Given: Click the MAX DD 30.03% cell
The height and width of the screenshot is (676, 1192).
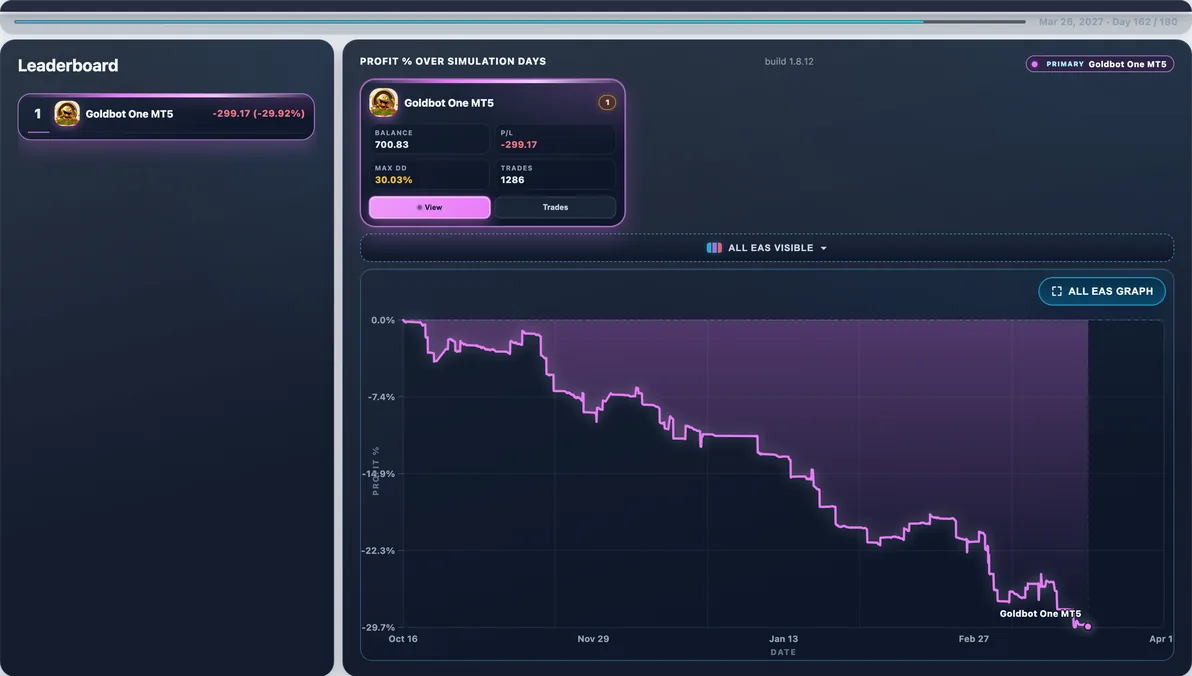Looking at the screenshot, I should click(x=430, y=174).
